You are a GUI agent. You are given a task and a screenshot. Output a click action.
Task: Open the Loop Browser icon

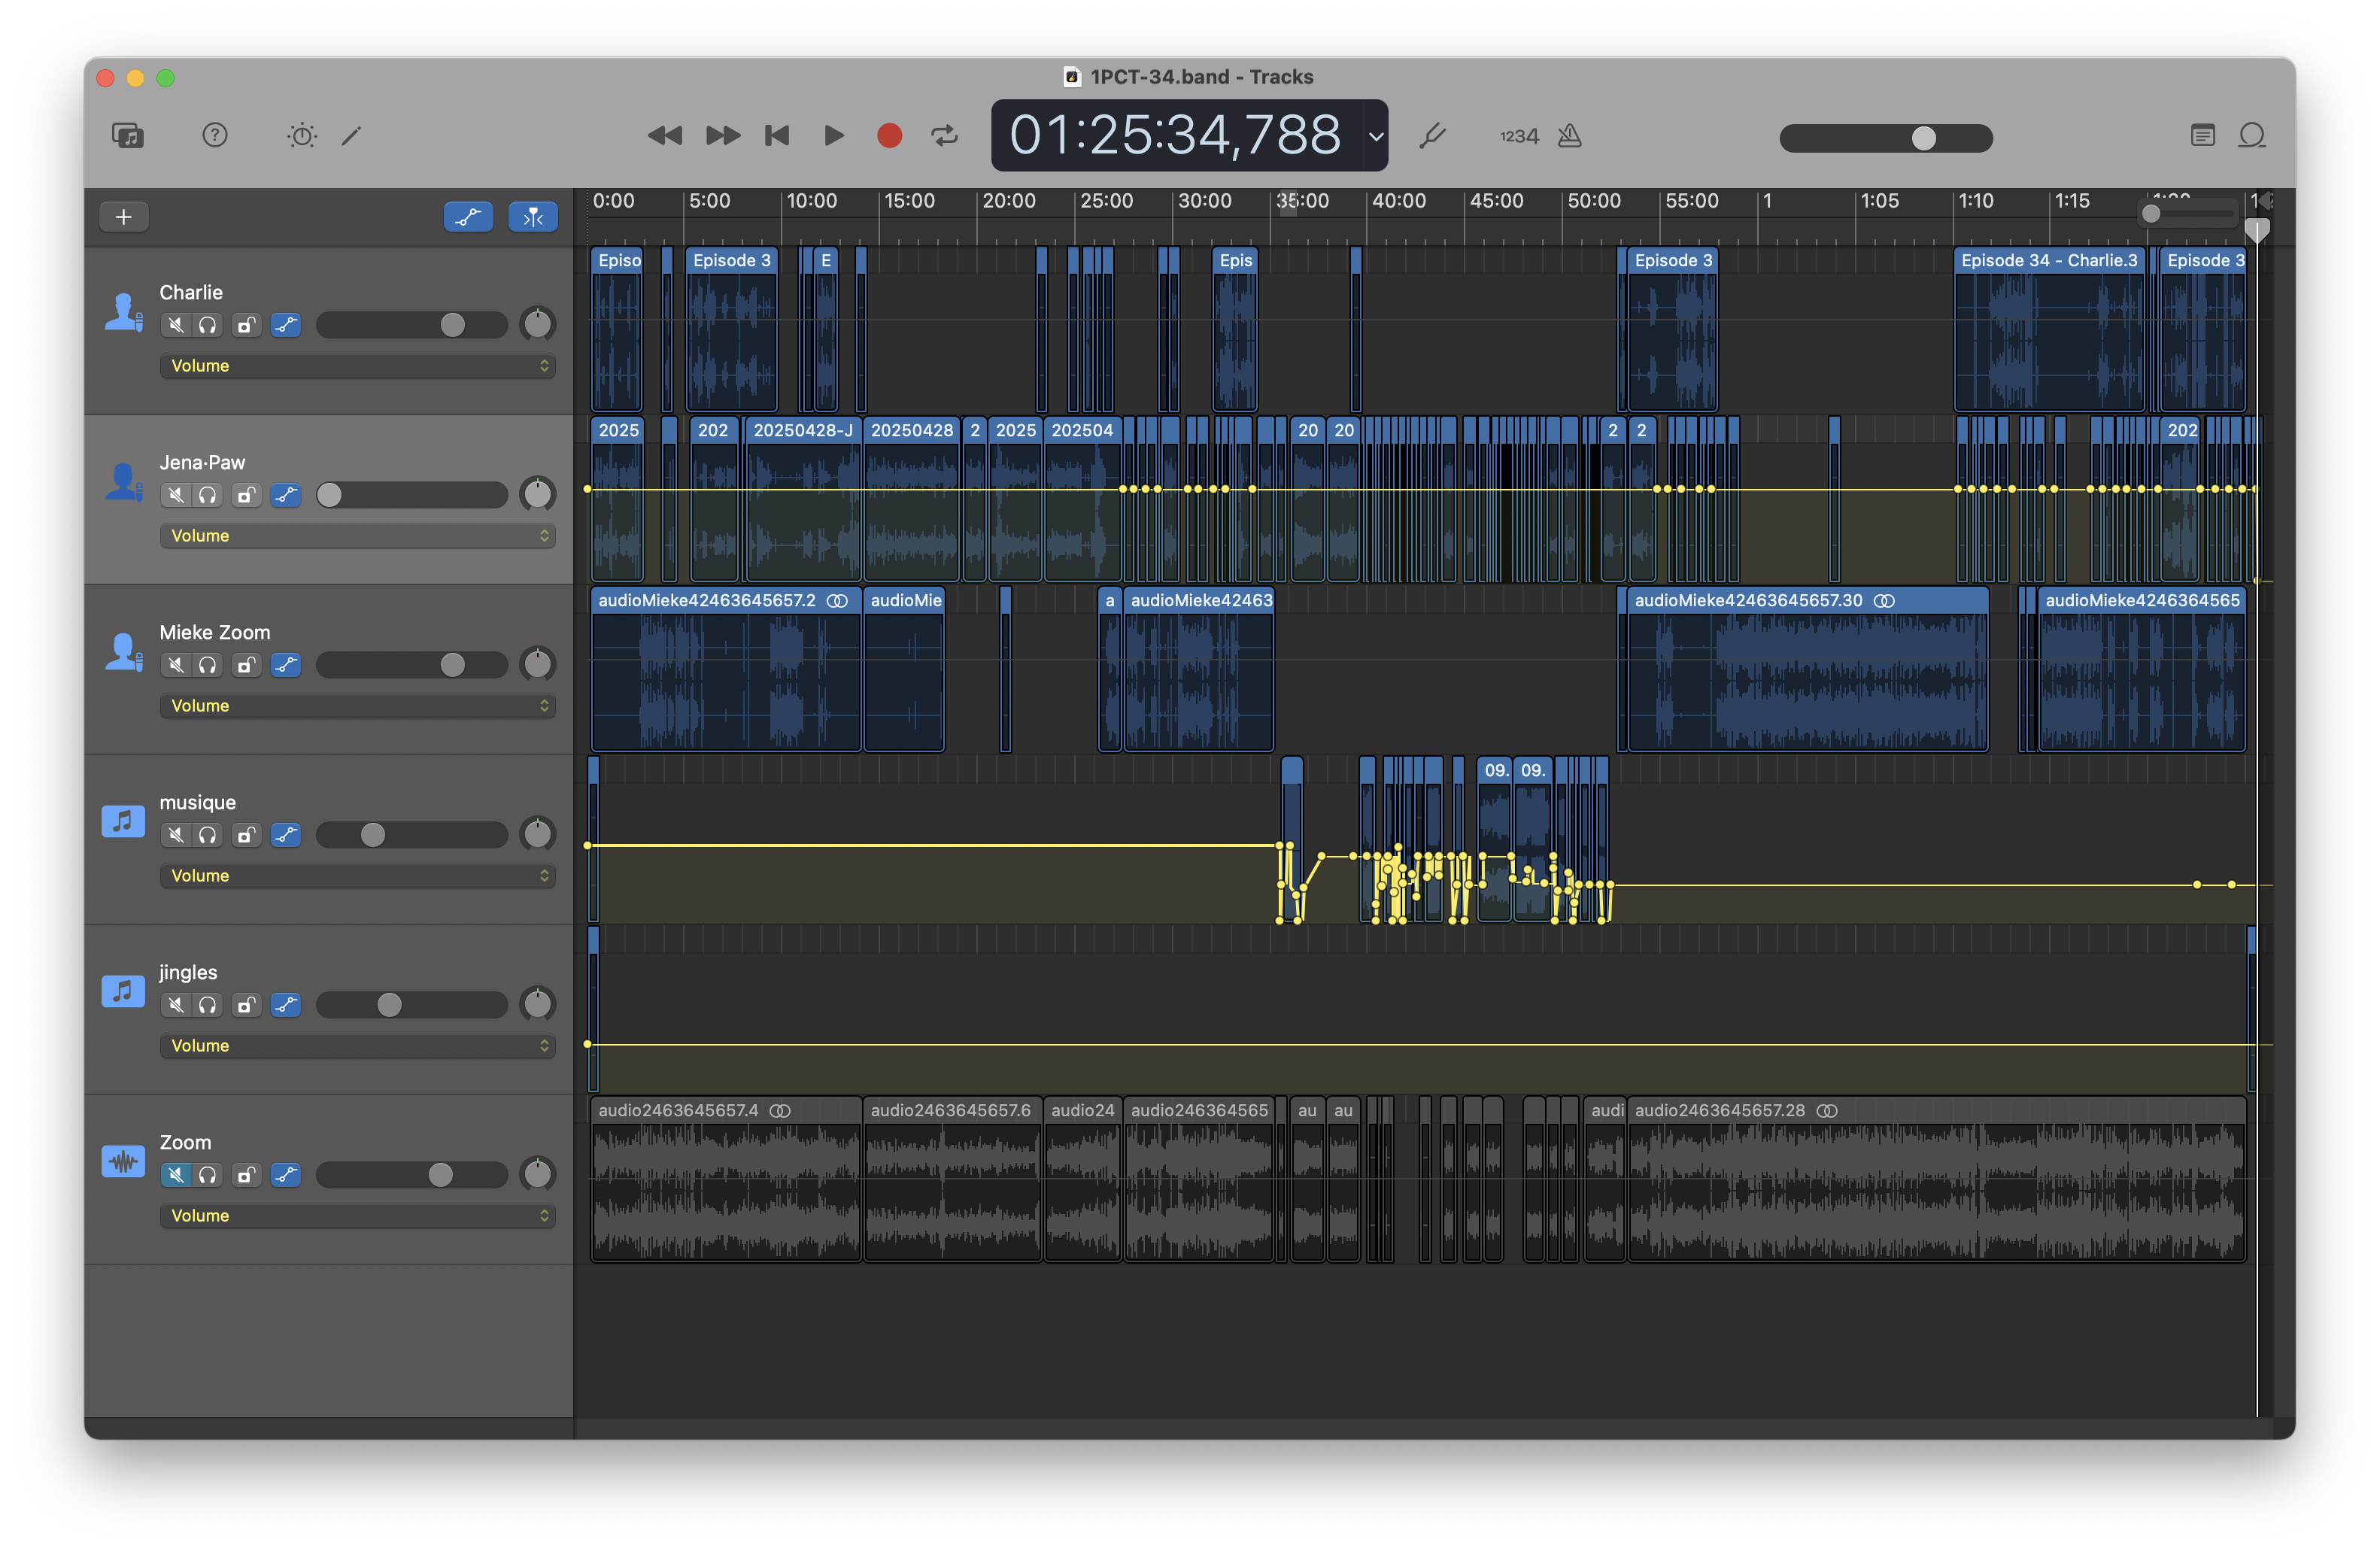click(x=2252, y=135)
